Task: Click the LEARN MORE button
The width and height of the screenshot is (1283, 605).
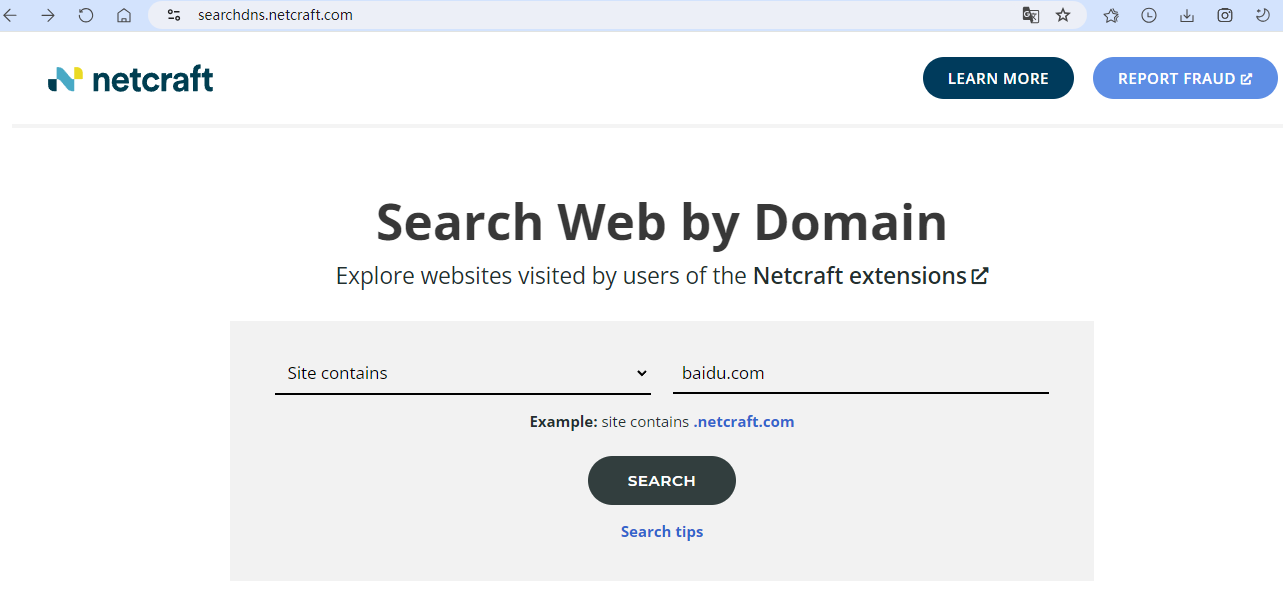Action: click(998, 78)
